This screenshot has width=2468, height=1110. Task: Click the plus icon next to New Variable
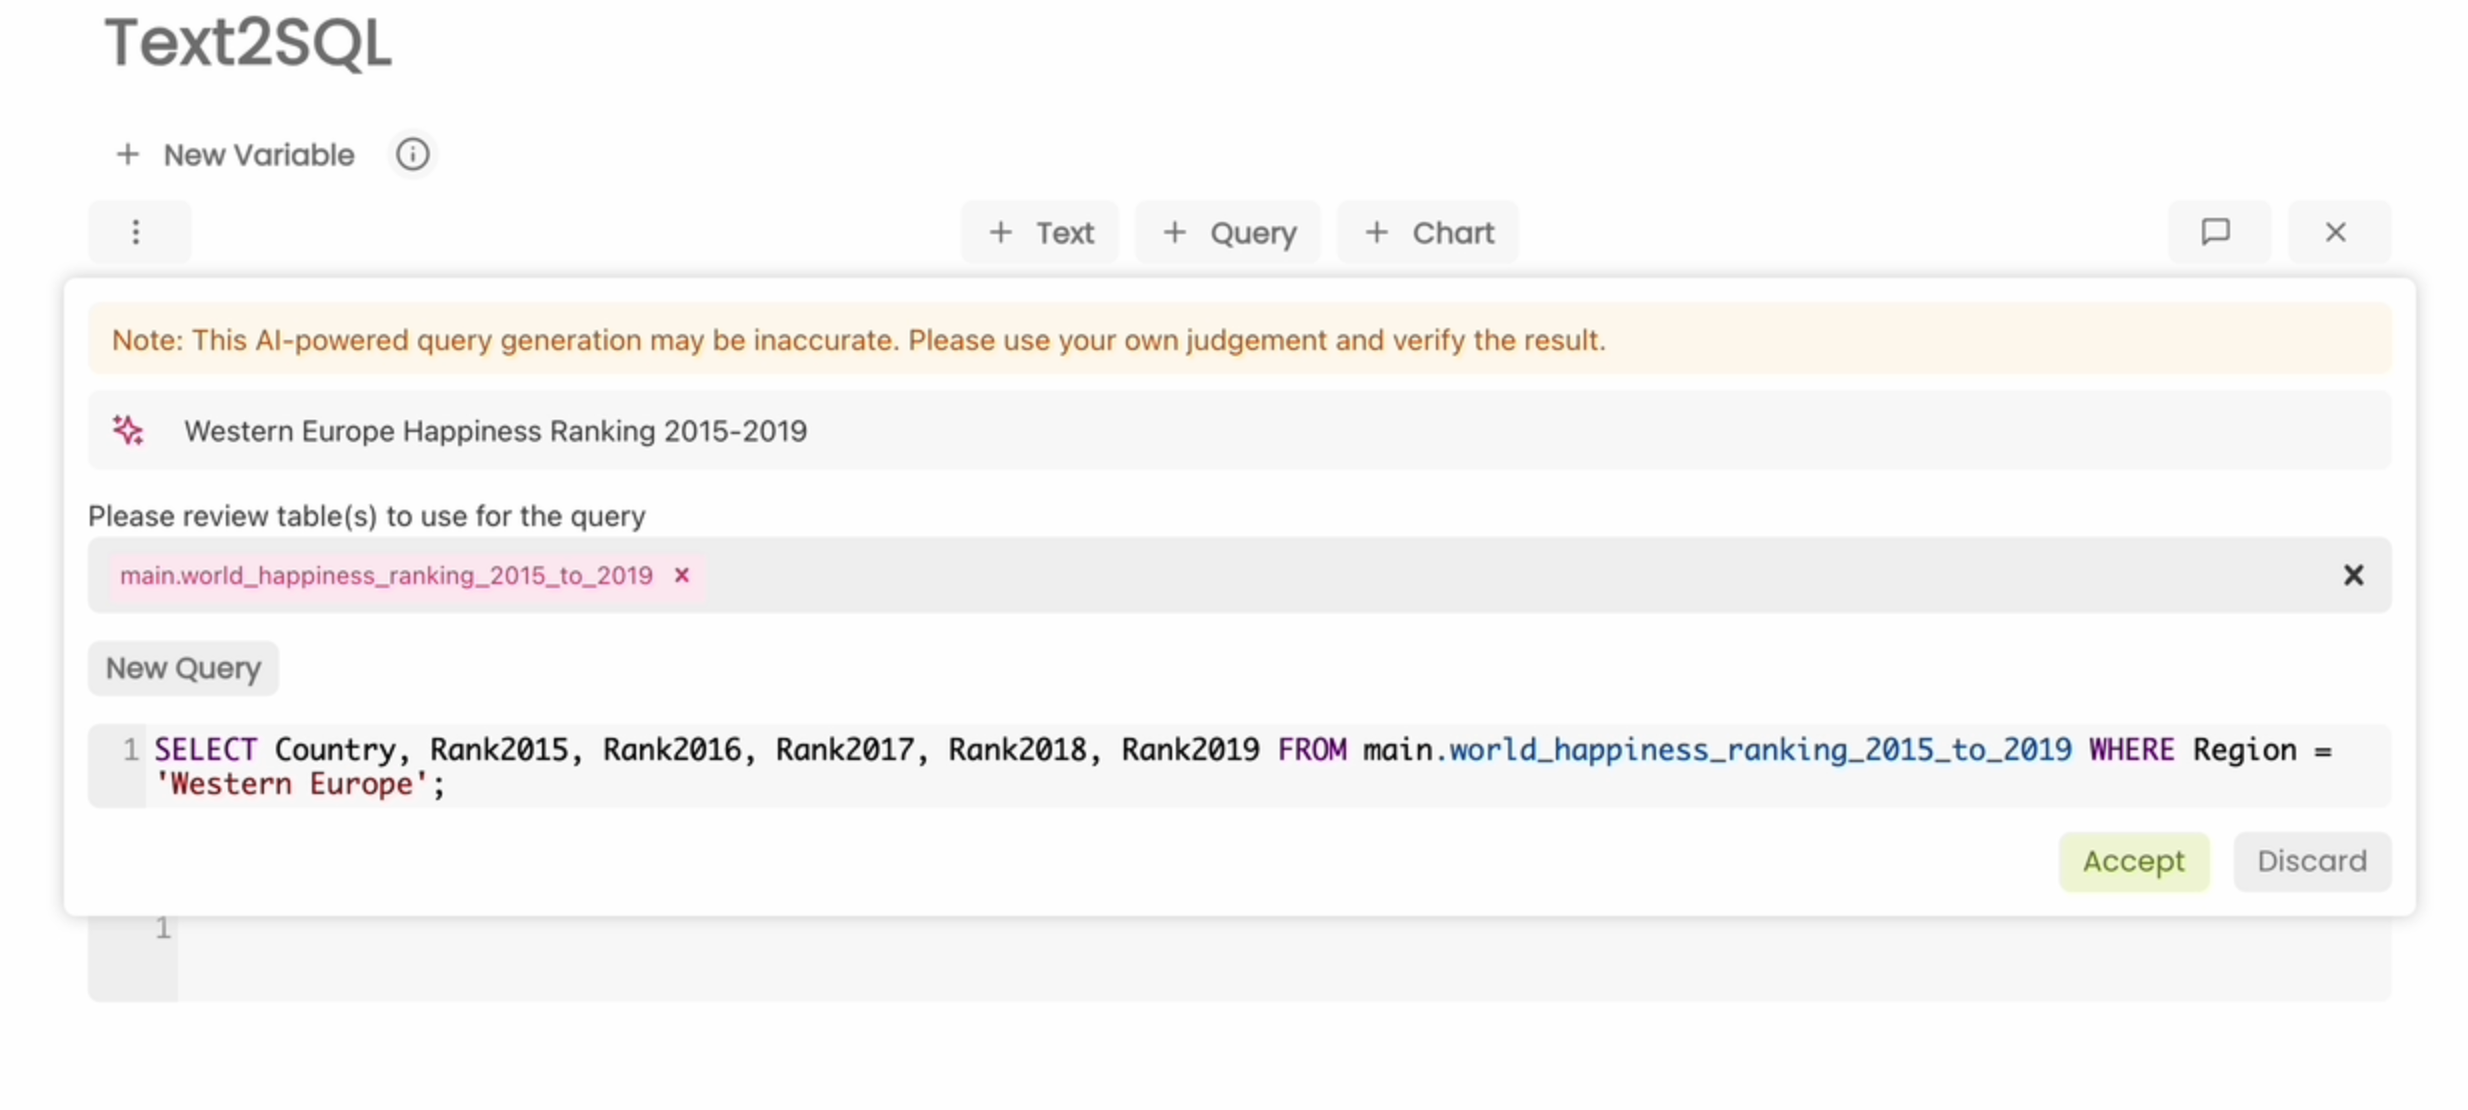127,154
